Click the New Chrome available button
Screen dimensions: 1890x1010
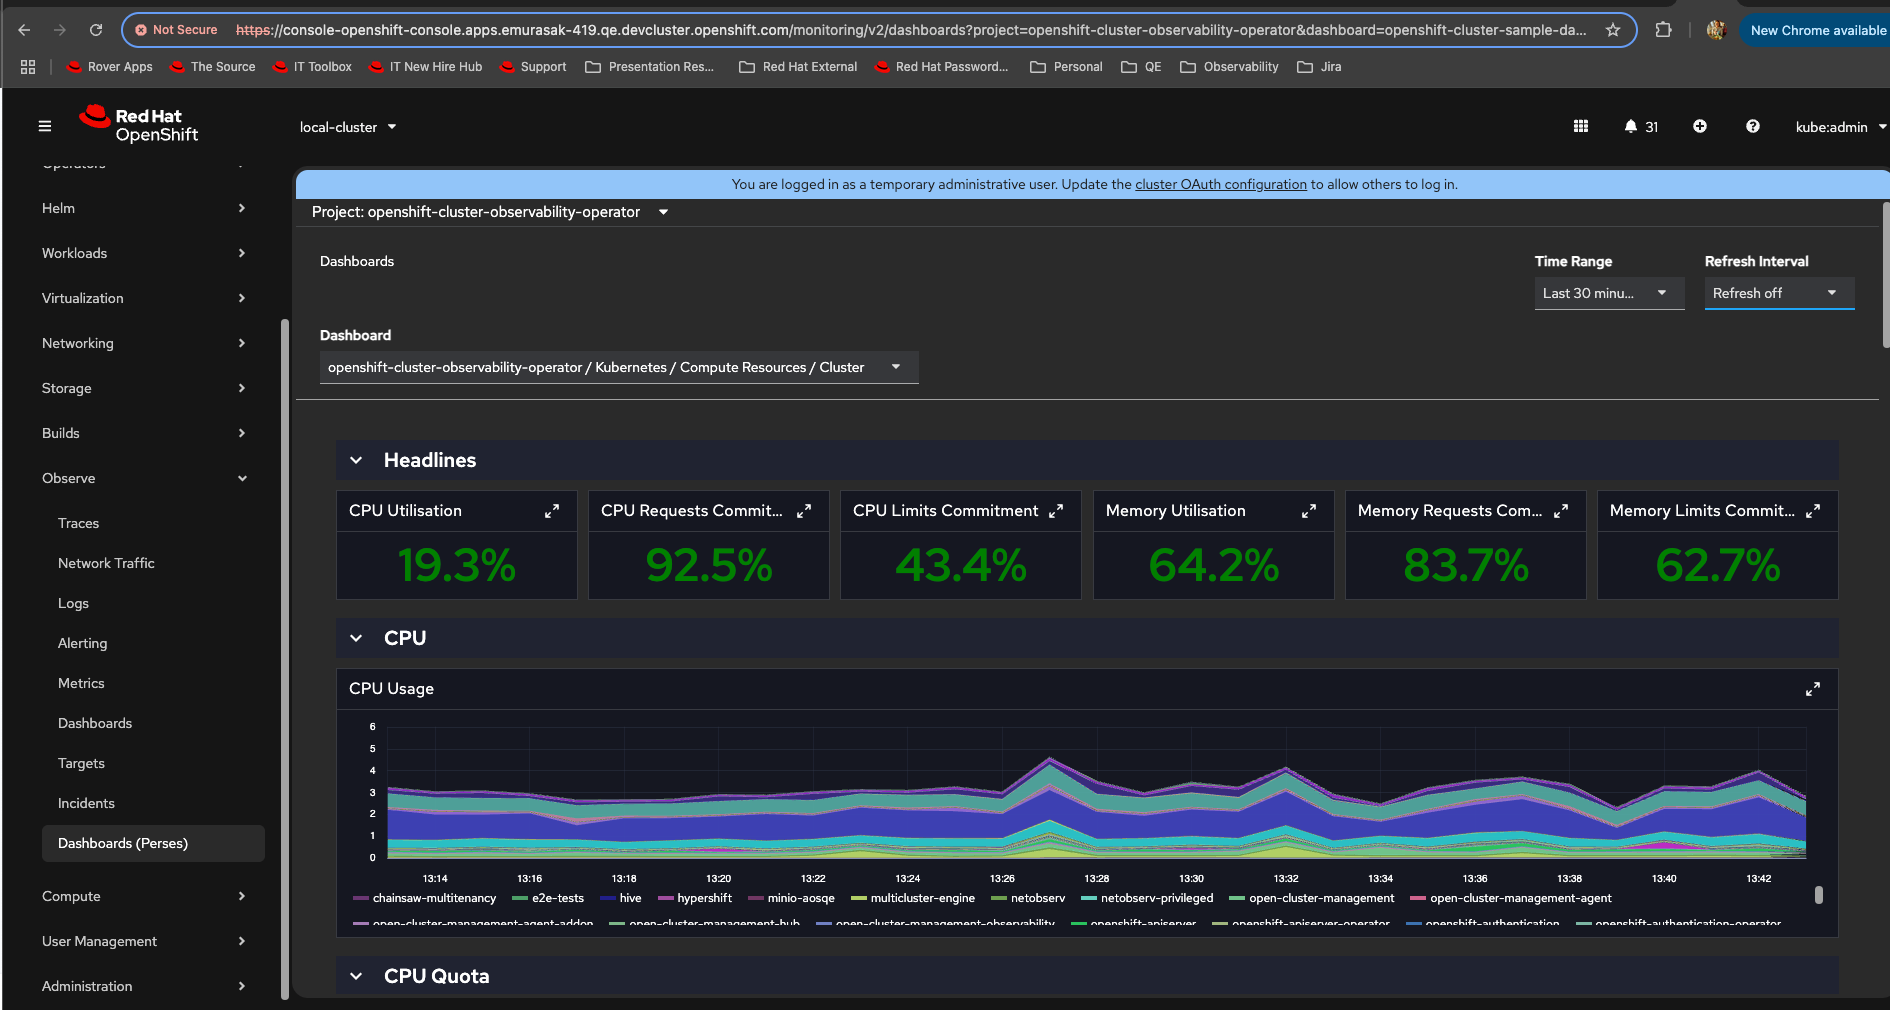(1817, 30)
